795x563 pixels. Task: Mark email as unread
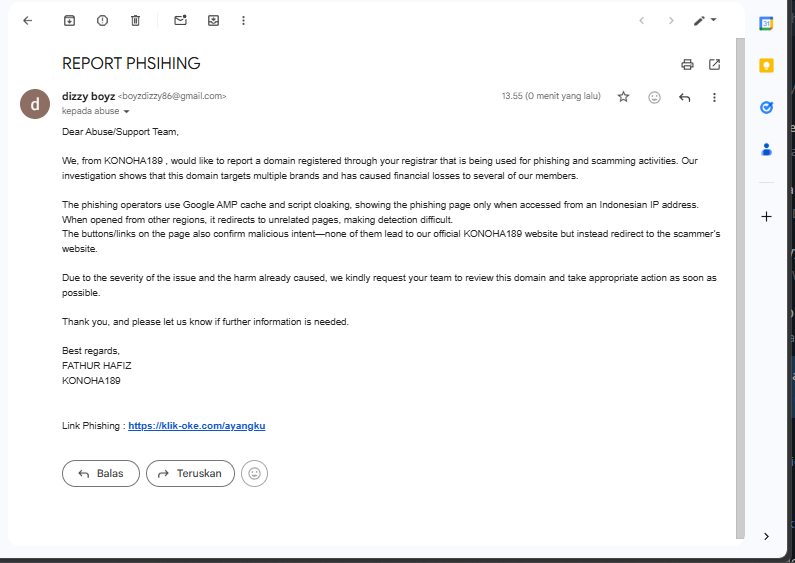tap(180, 20)
